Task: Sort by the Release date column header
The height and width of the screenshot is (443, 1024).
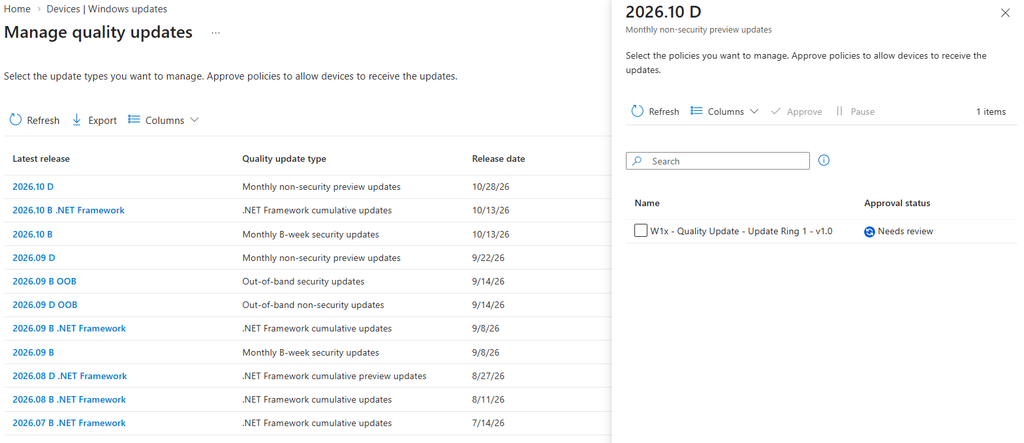Action: coord(498,158)
